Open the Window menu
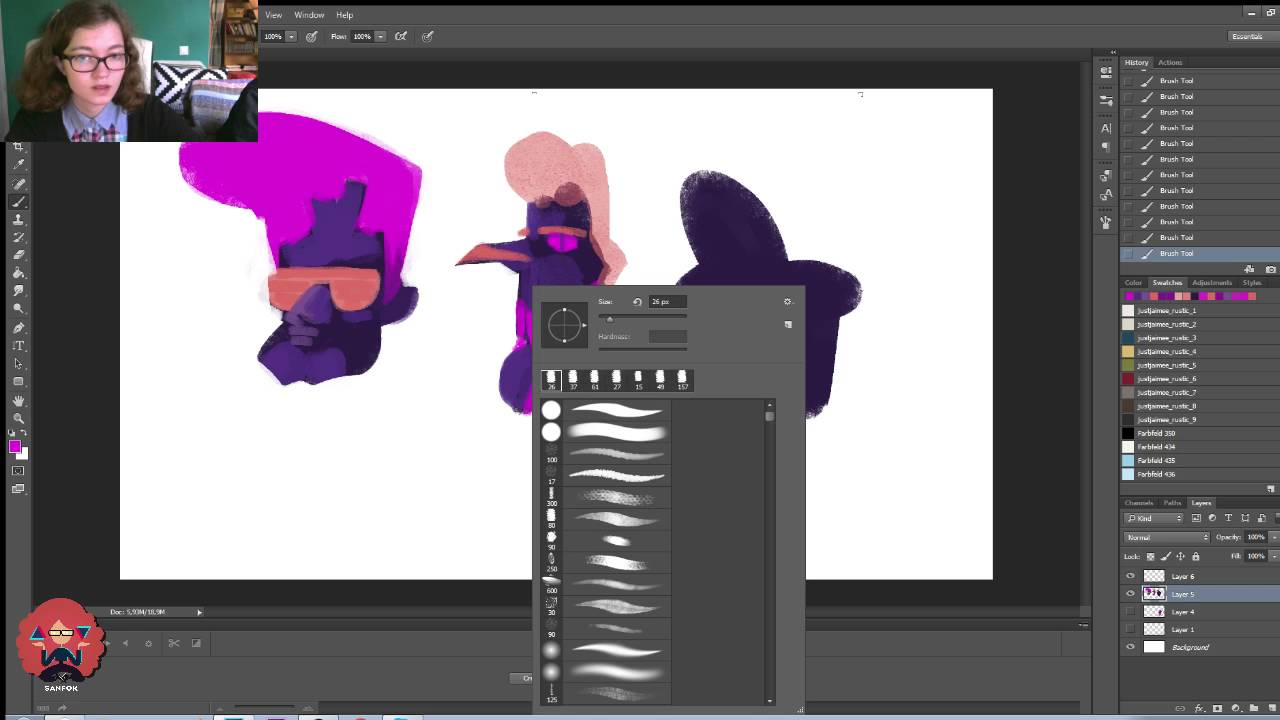This screenshot has height=720, width=1280. click(x=309, y=15)
